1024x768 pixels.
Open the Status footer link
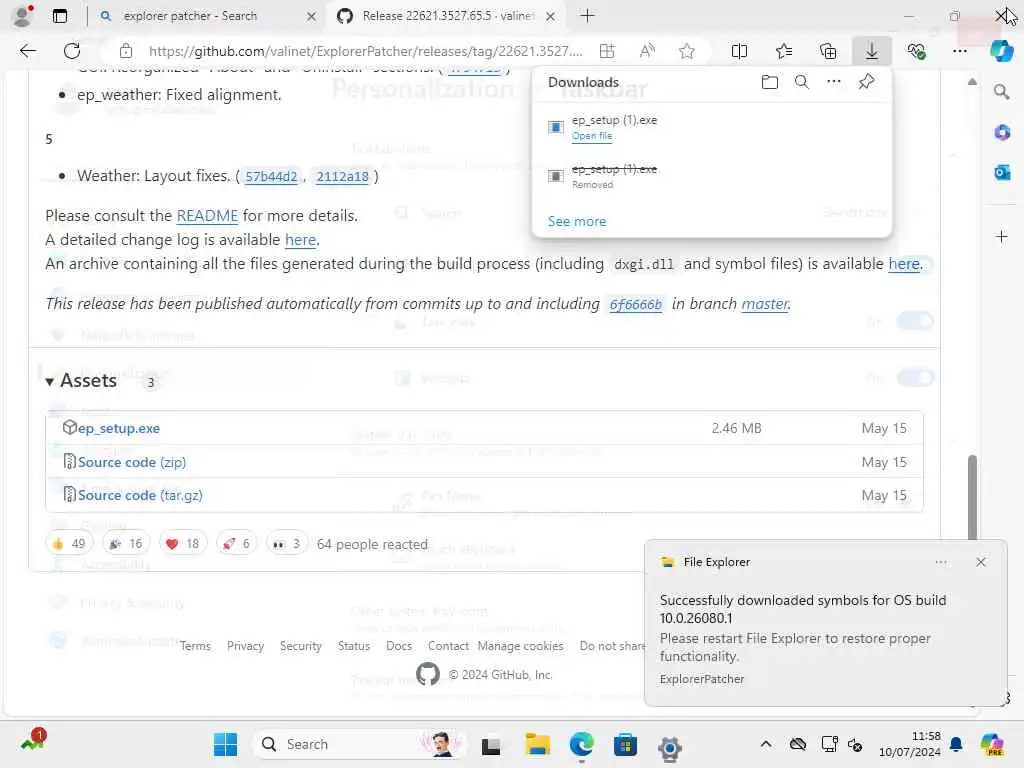click(x=354, y=646)
